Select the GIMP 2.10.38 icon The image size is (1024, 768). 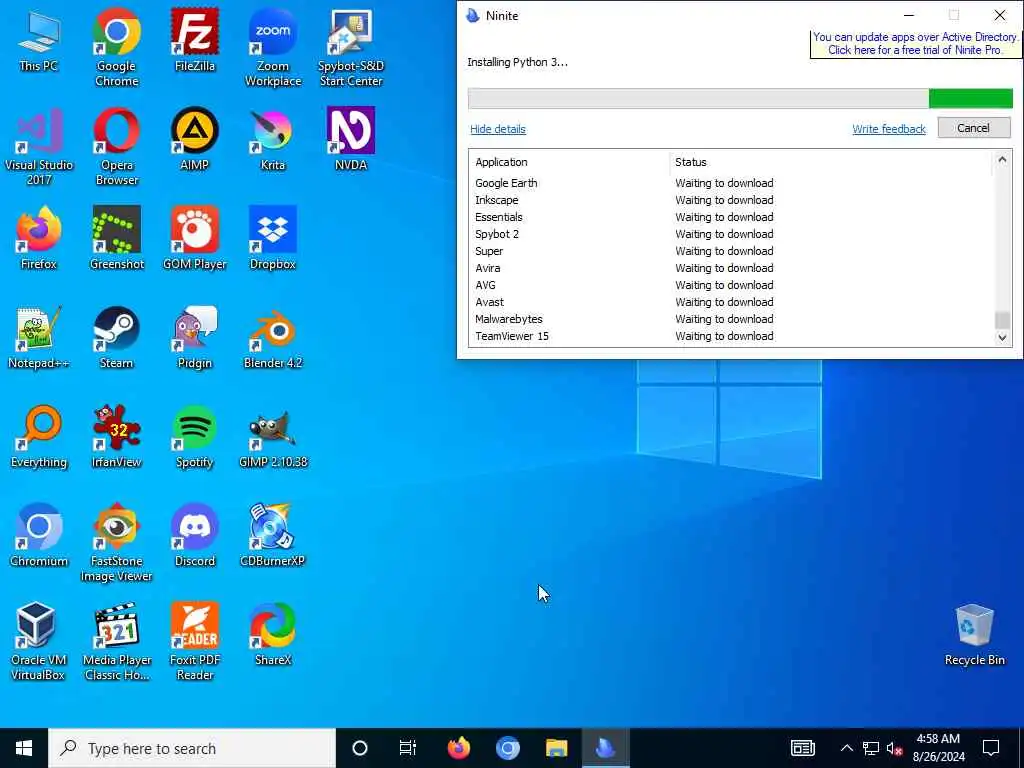[x=273, y=437]
